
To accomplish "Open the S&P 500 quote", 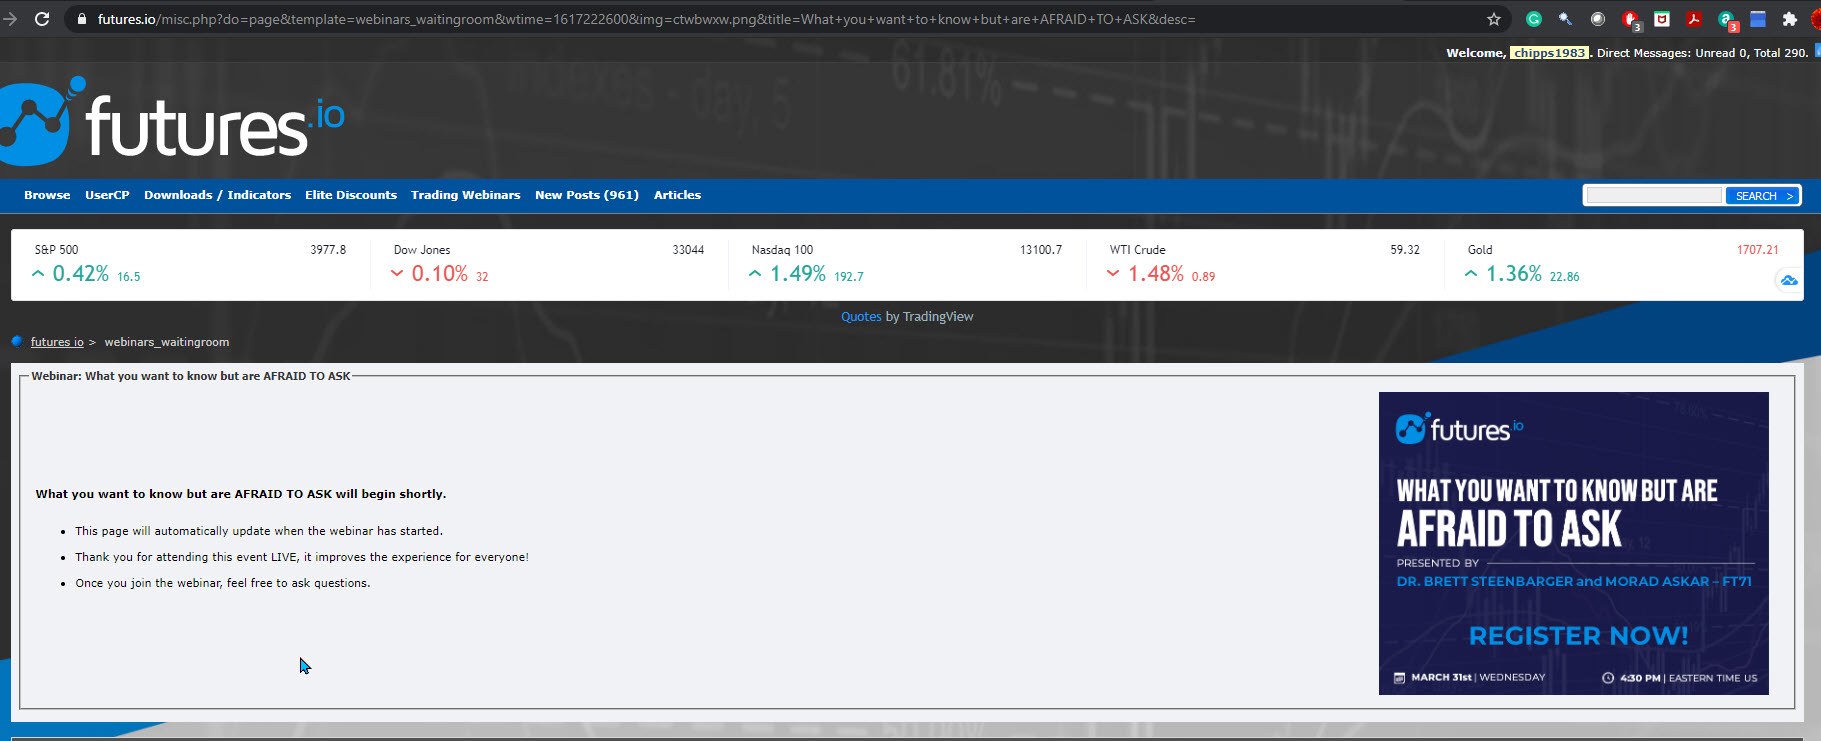I will 190,265.
